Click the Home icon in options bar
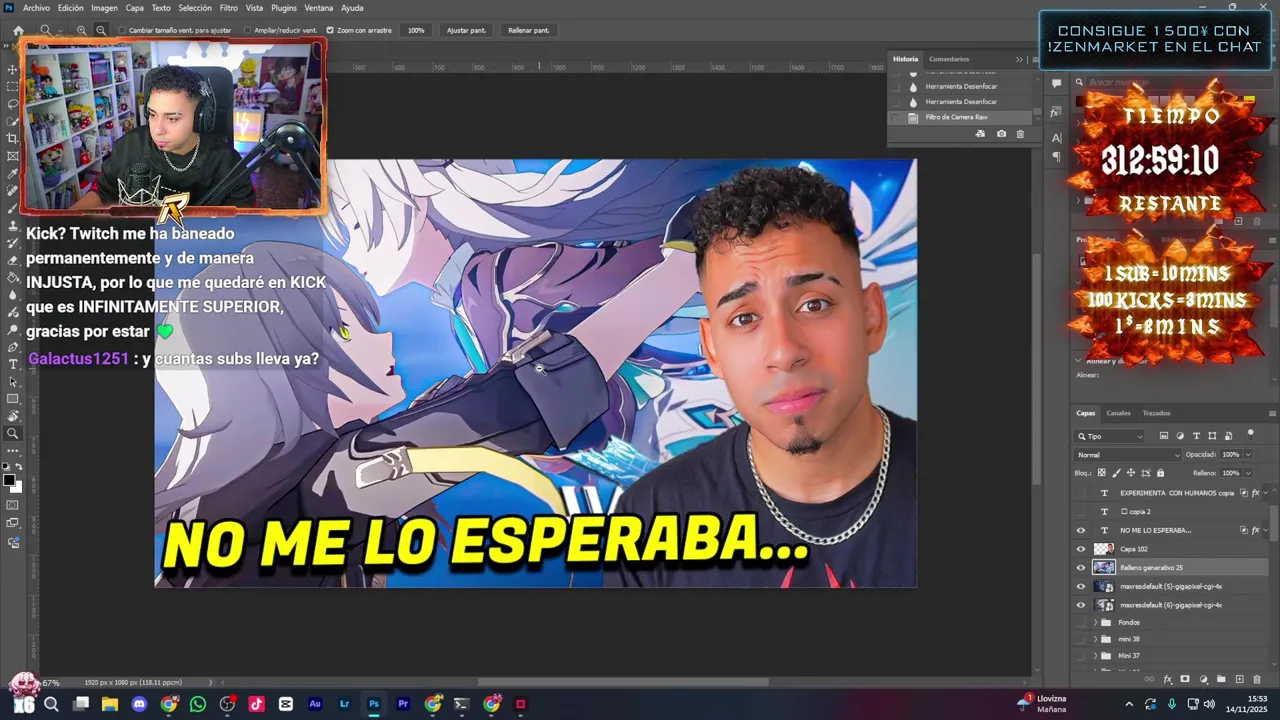Viewport: 1280px width, 720px height. click(x=18, y=30)
